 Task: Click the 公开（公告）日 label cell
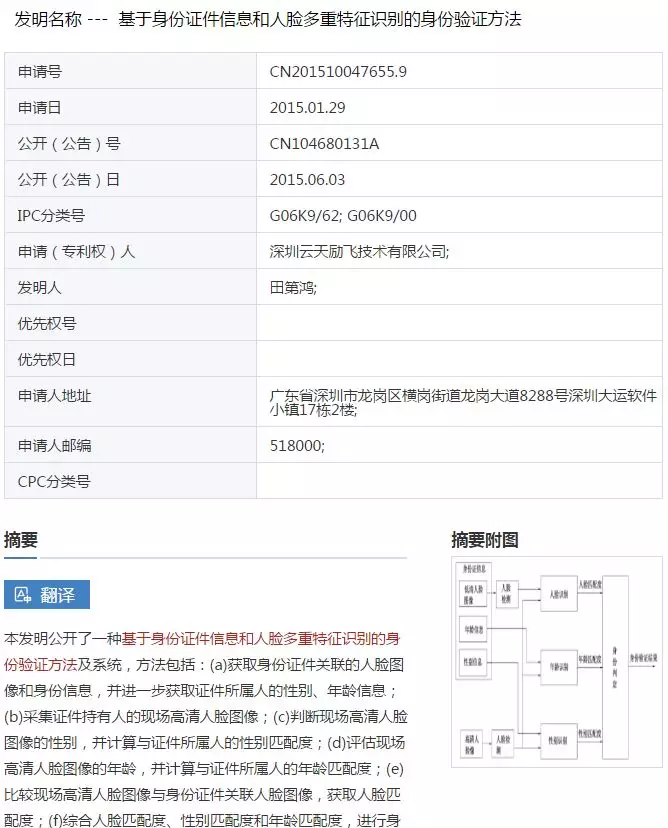click(130, 178)
